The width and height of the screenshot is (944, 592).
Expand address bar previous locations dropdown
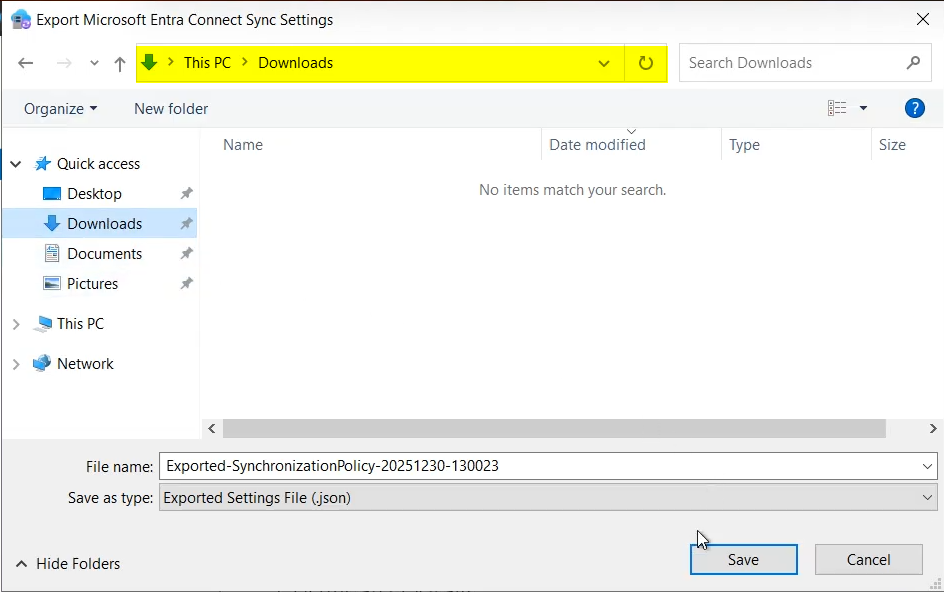coord(604,63)
